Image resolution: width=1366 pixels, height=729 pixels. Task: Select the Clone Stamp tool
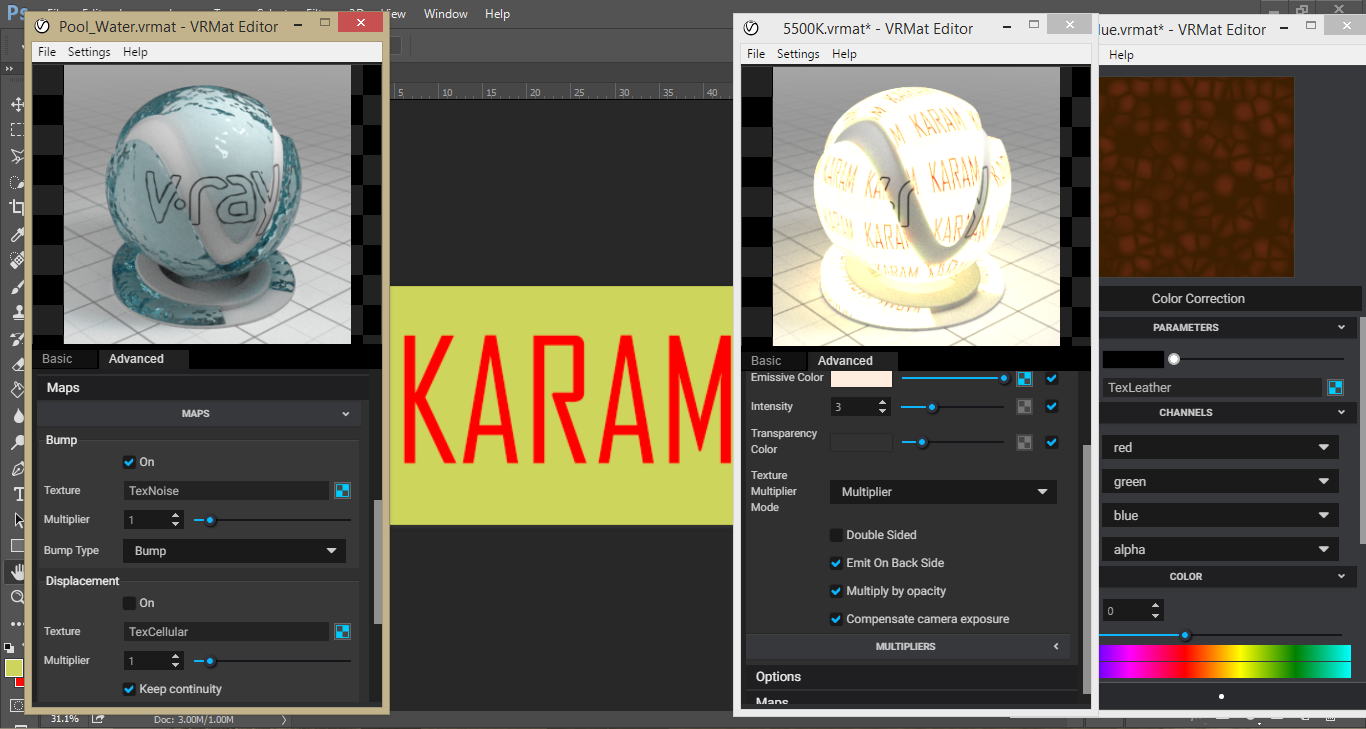coord(17,312)
